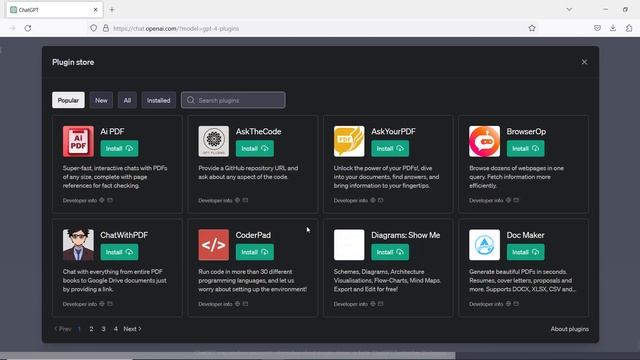Screen dimensions: 640x360
Task: Install the CoderPad plugin
Action: [x=255, y=252]
